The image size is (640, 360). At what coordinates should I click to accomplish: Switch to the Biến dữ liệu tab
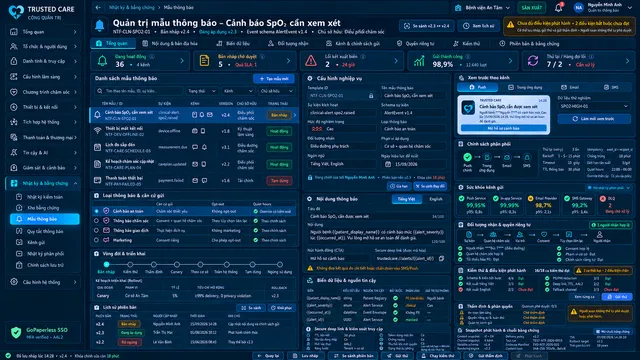click(x=233, y=43)
